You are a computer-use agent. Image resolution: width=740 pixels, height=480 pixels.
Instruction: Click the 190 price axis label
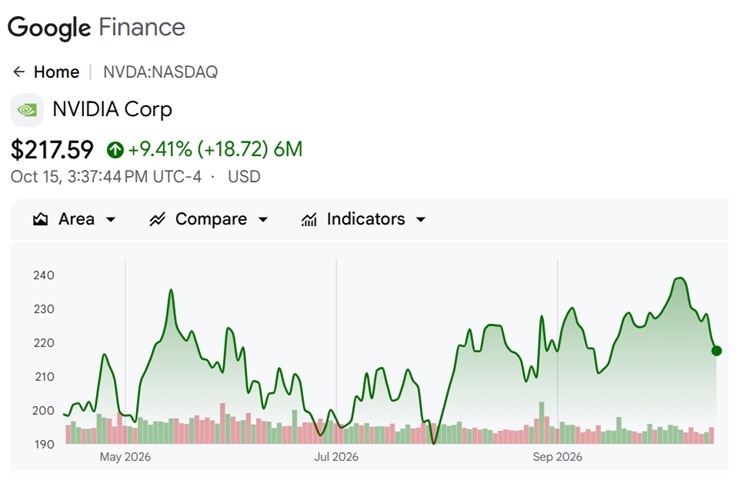click(43, 444)
